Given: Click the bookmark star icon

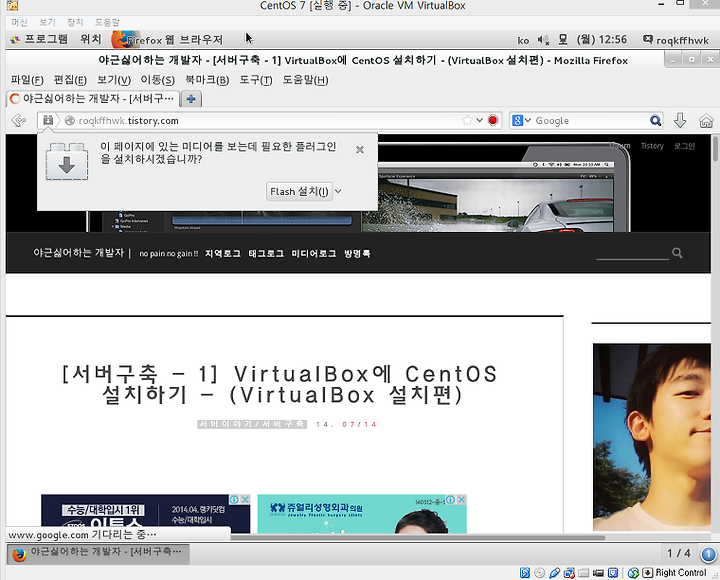Looking at the screenshot, I should pyautogui.click(x=467, y=120).
